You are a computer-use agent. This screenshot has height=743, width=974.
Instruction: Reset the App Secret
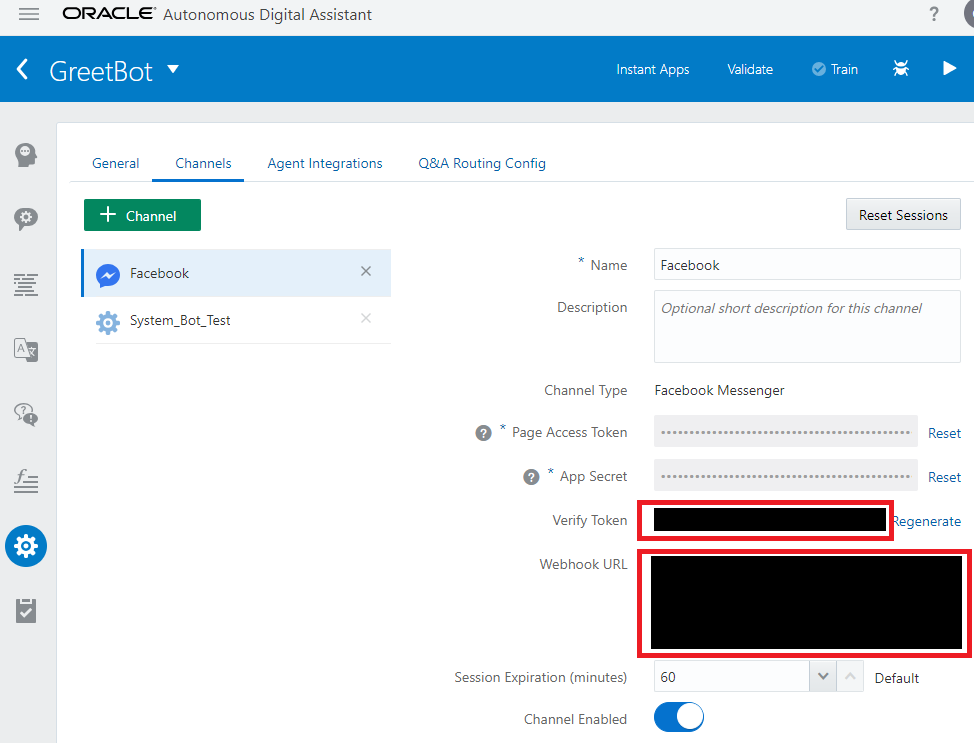pos(944,477)
